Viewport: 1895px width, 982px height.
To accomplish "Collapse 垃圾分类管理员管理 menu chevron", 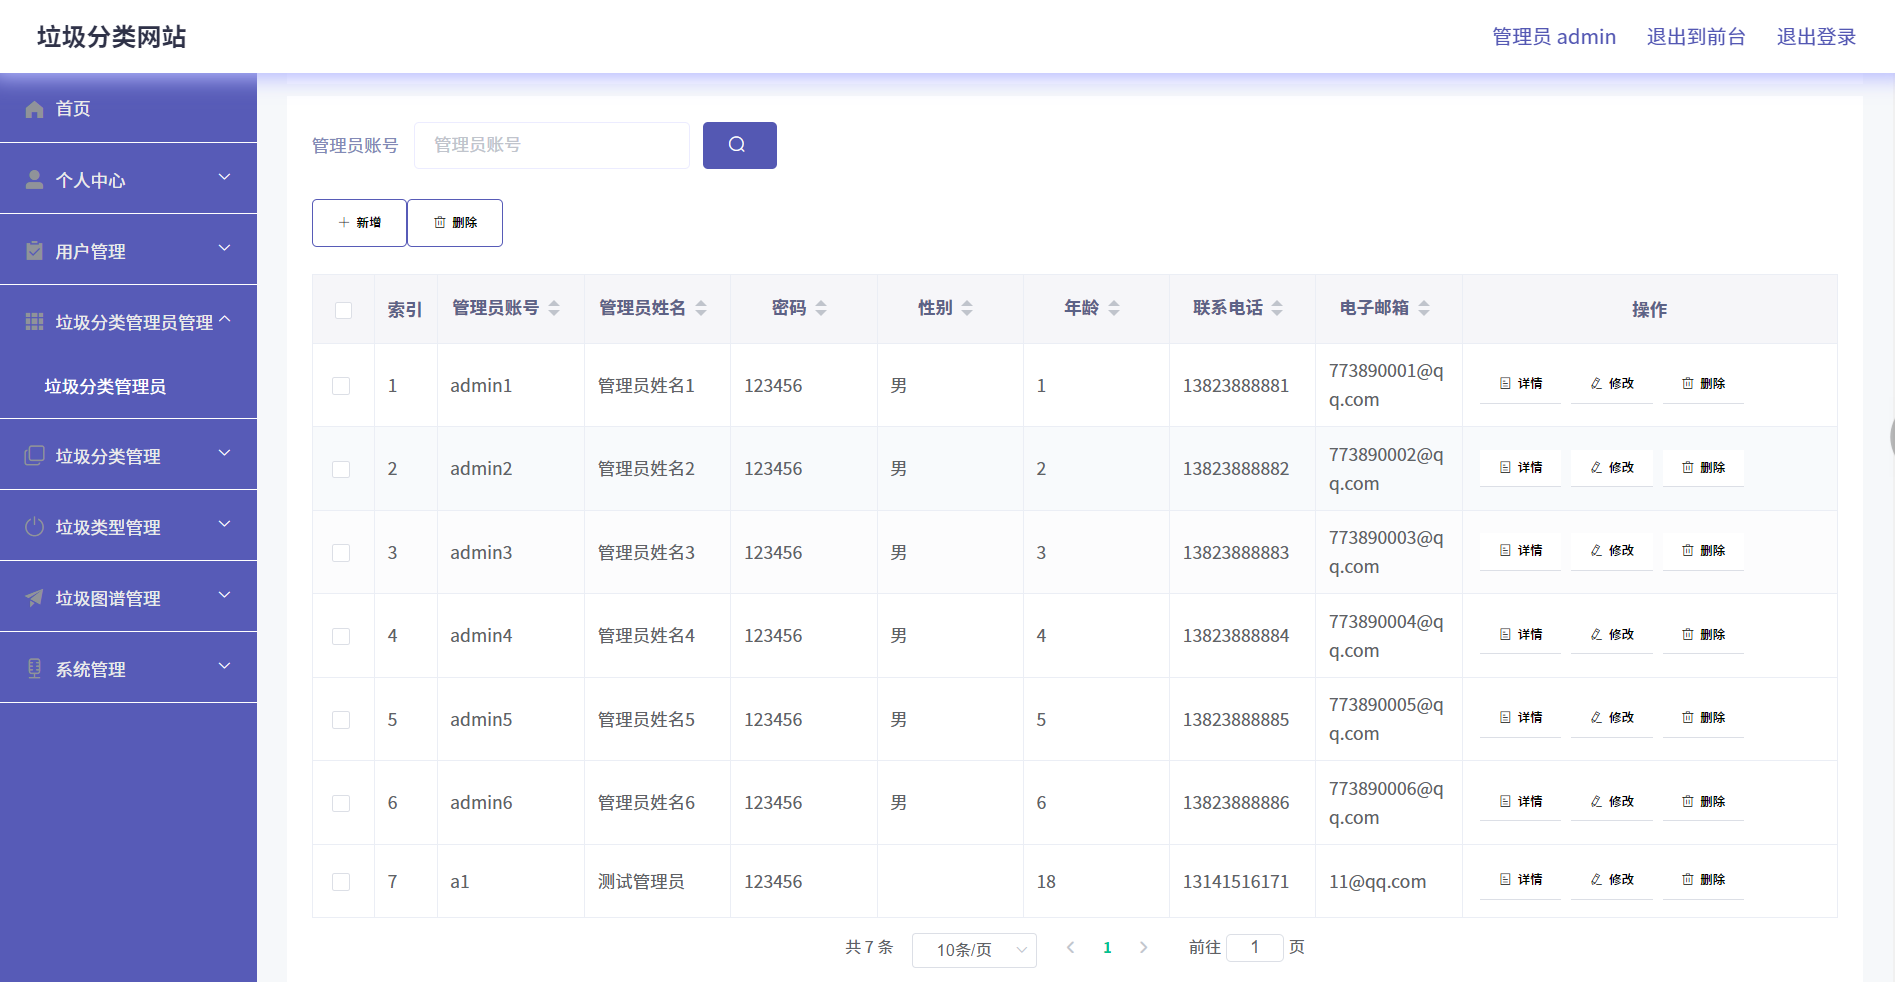I will [224, 319].
